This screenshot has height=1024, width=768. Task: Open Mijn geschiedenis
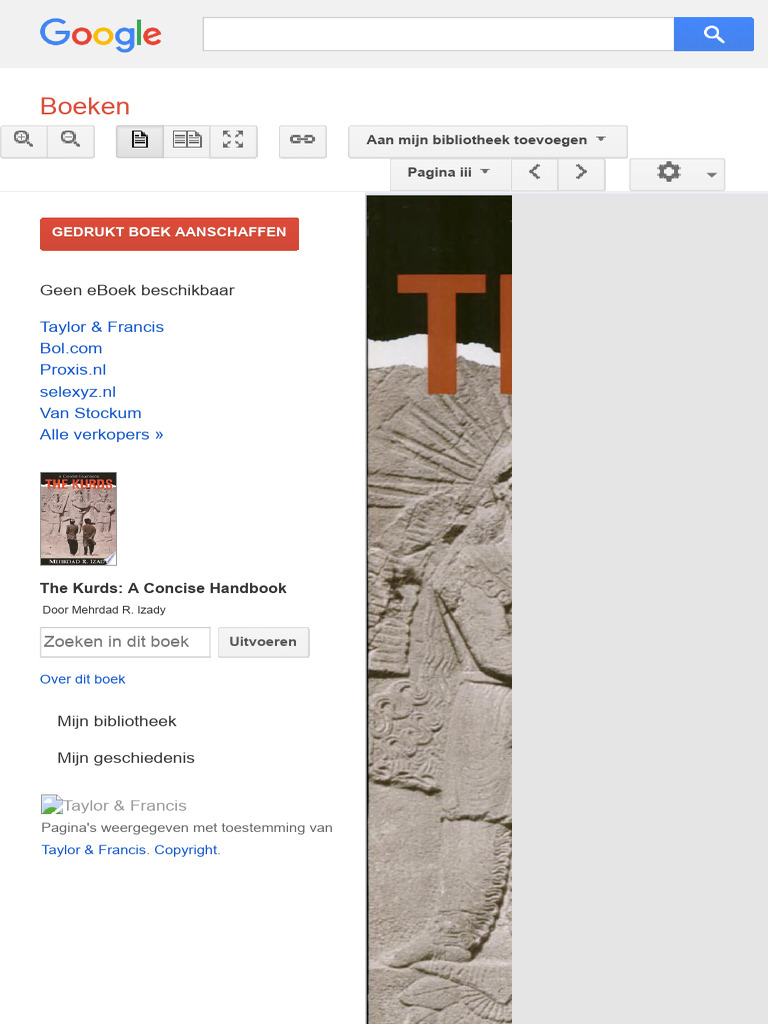click(x=126, y=758)
